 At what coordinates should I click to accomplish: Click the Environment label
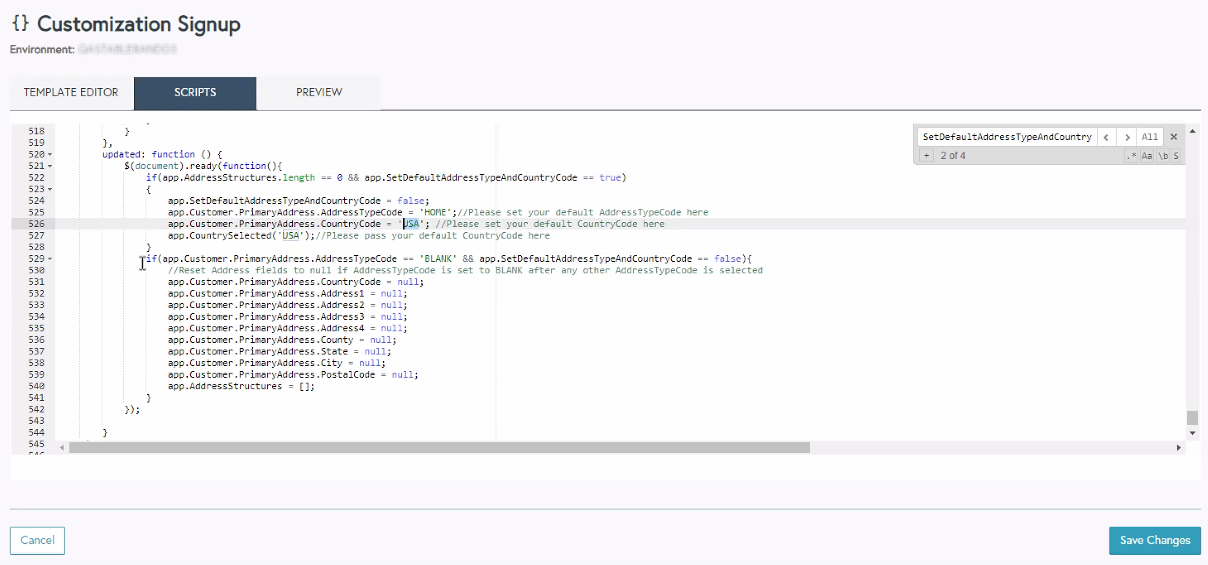pyautogui.click(x=42, y=48)
